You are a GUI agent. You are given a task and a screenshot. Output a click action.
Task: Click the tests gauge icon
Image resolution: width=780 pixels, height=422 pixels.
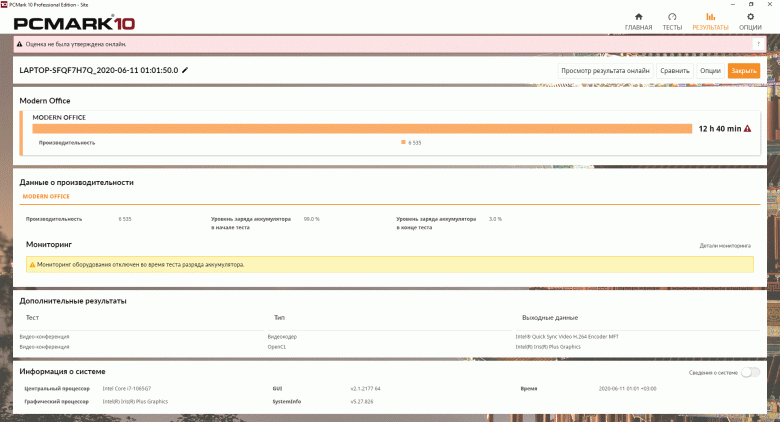click(672, 16)
